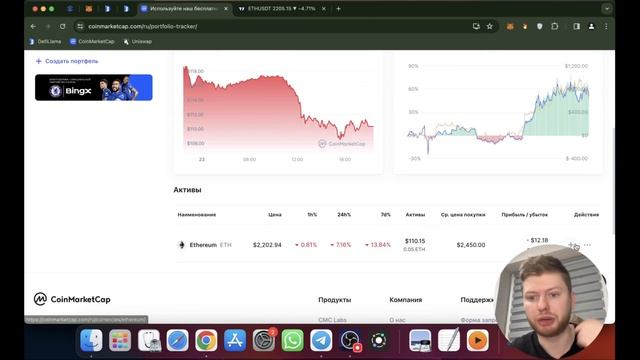Switch to the first pinned tab
Screen dimensions: 640x360
70,9
